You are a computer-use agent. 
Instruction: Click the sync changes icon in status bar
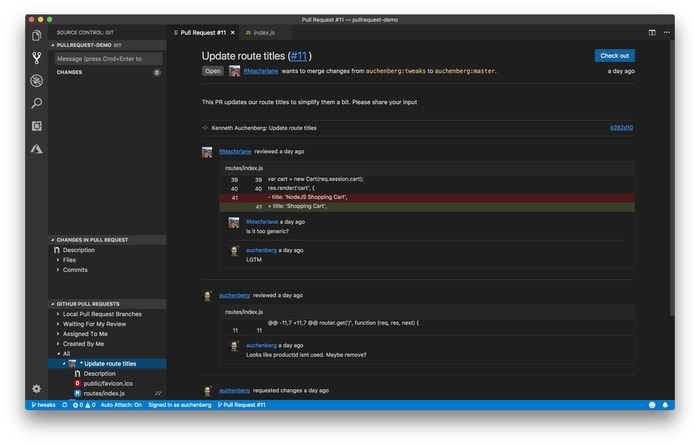[65, 405]
